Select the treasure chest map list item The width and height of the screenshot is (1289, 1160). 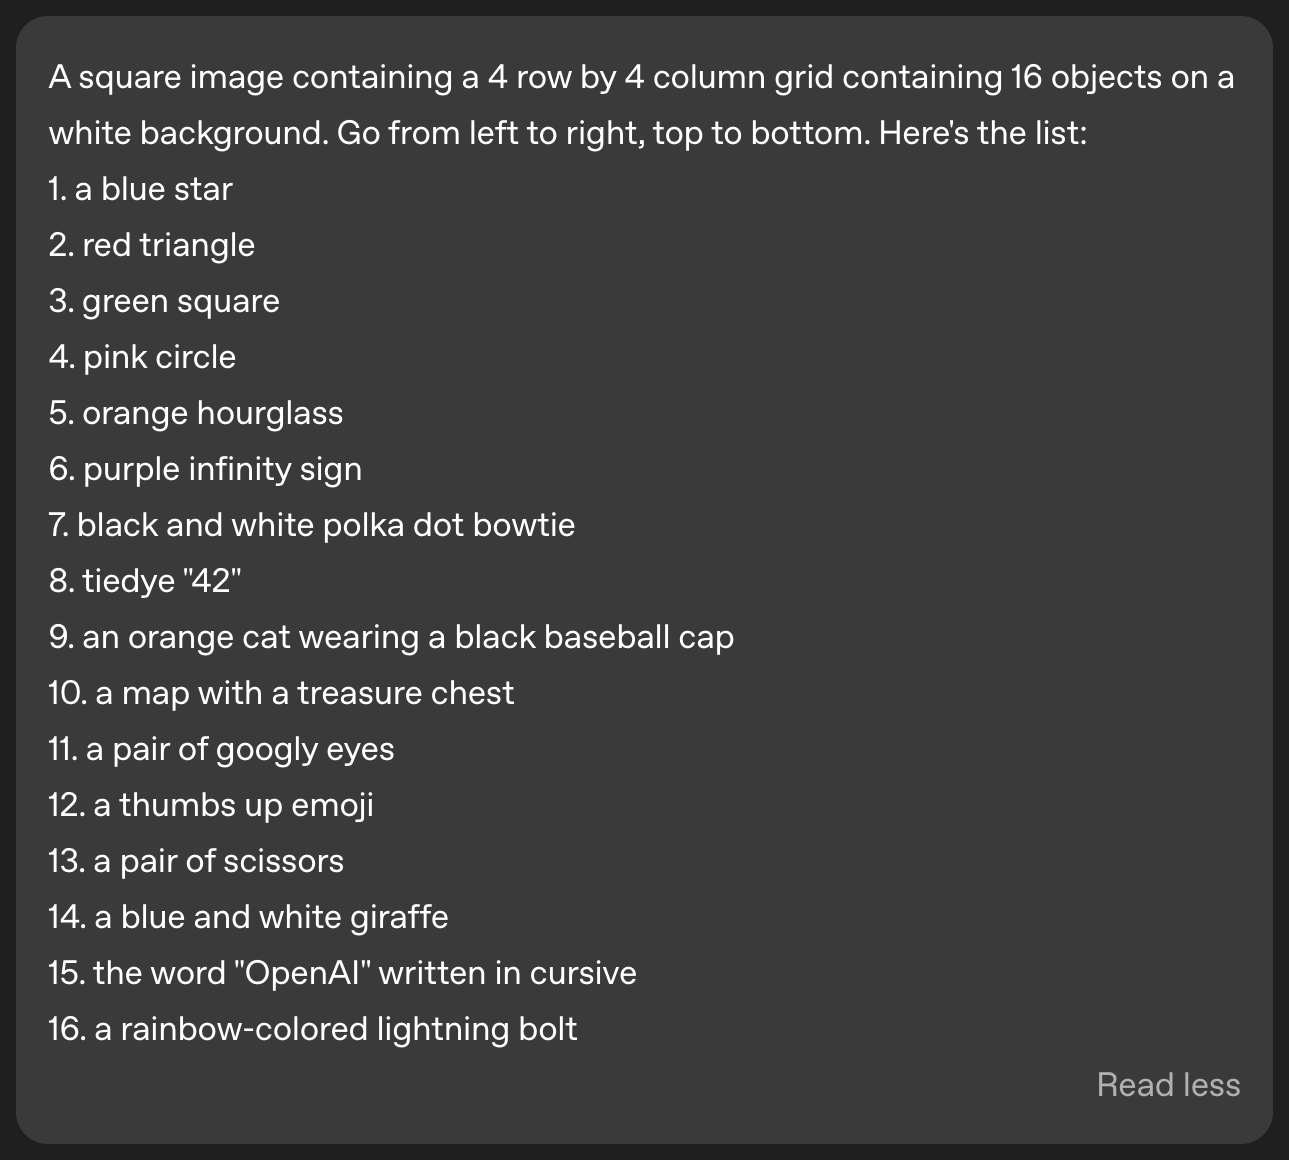(281, 693)
